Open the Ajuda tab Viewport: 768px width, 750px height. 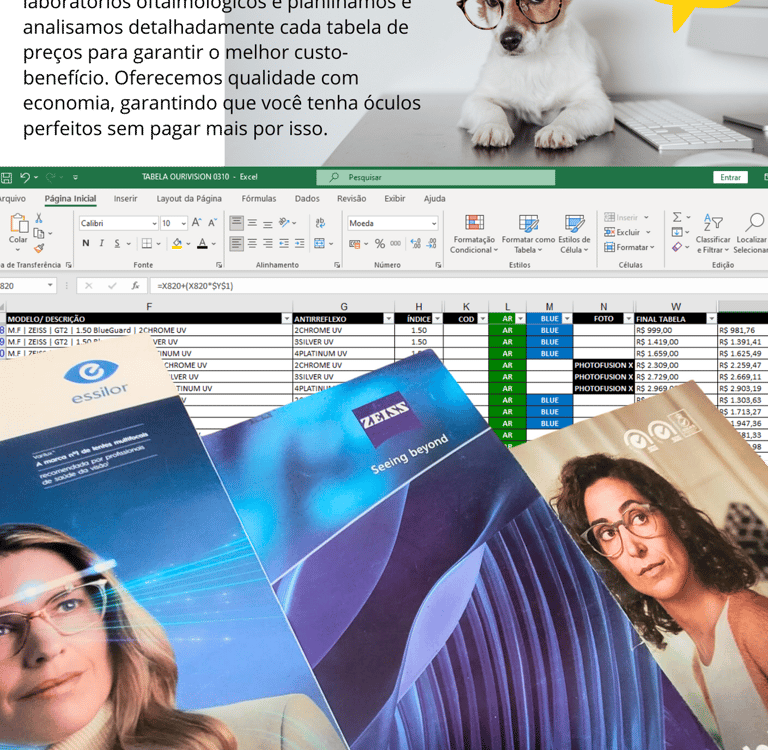click(434, 198)
